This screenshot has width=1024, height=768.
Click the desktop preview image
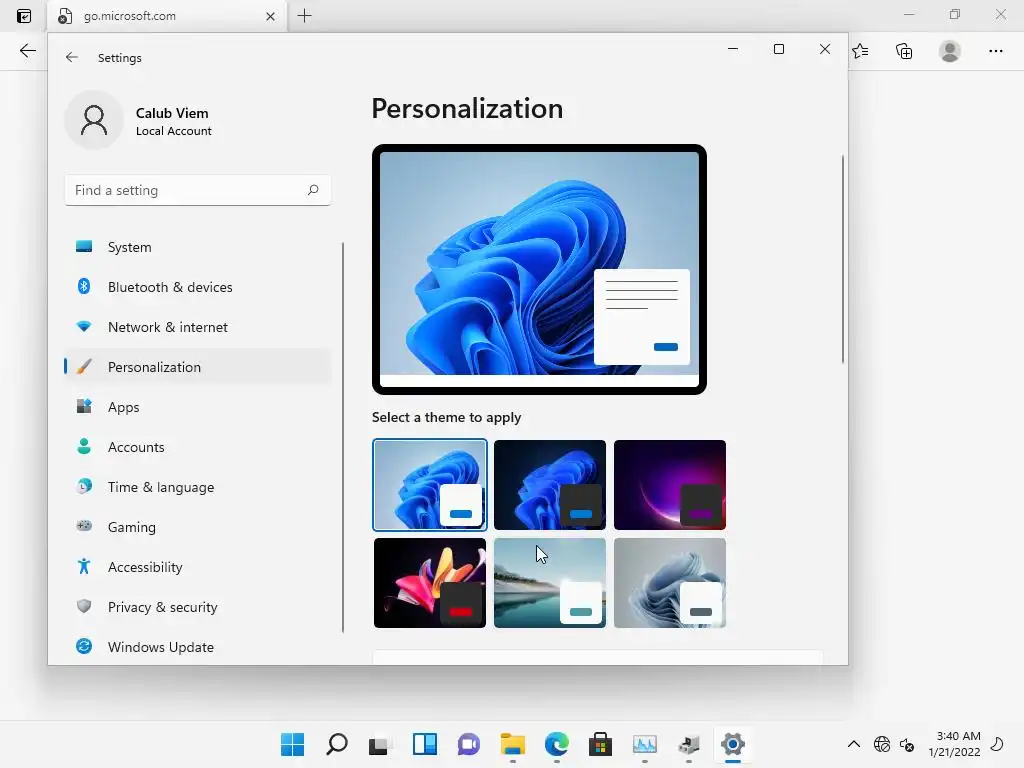539,269
